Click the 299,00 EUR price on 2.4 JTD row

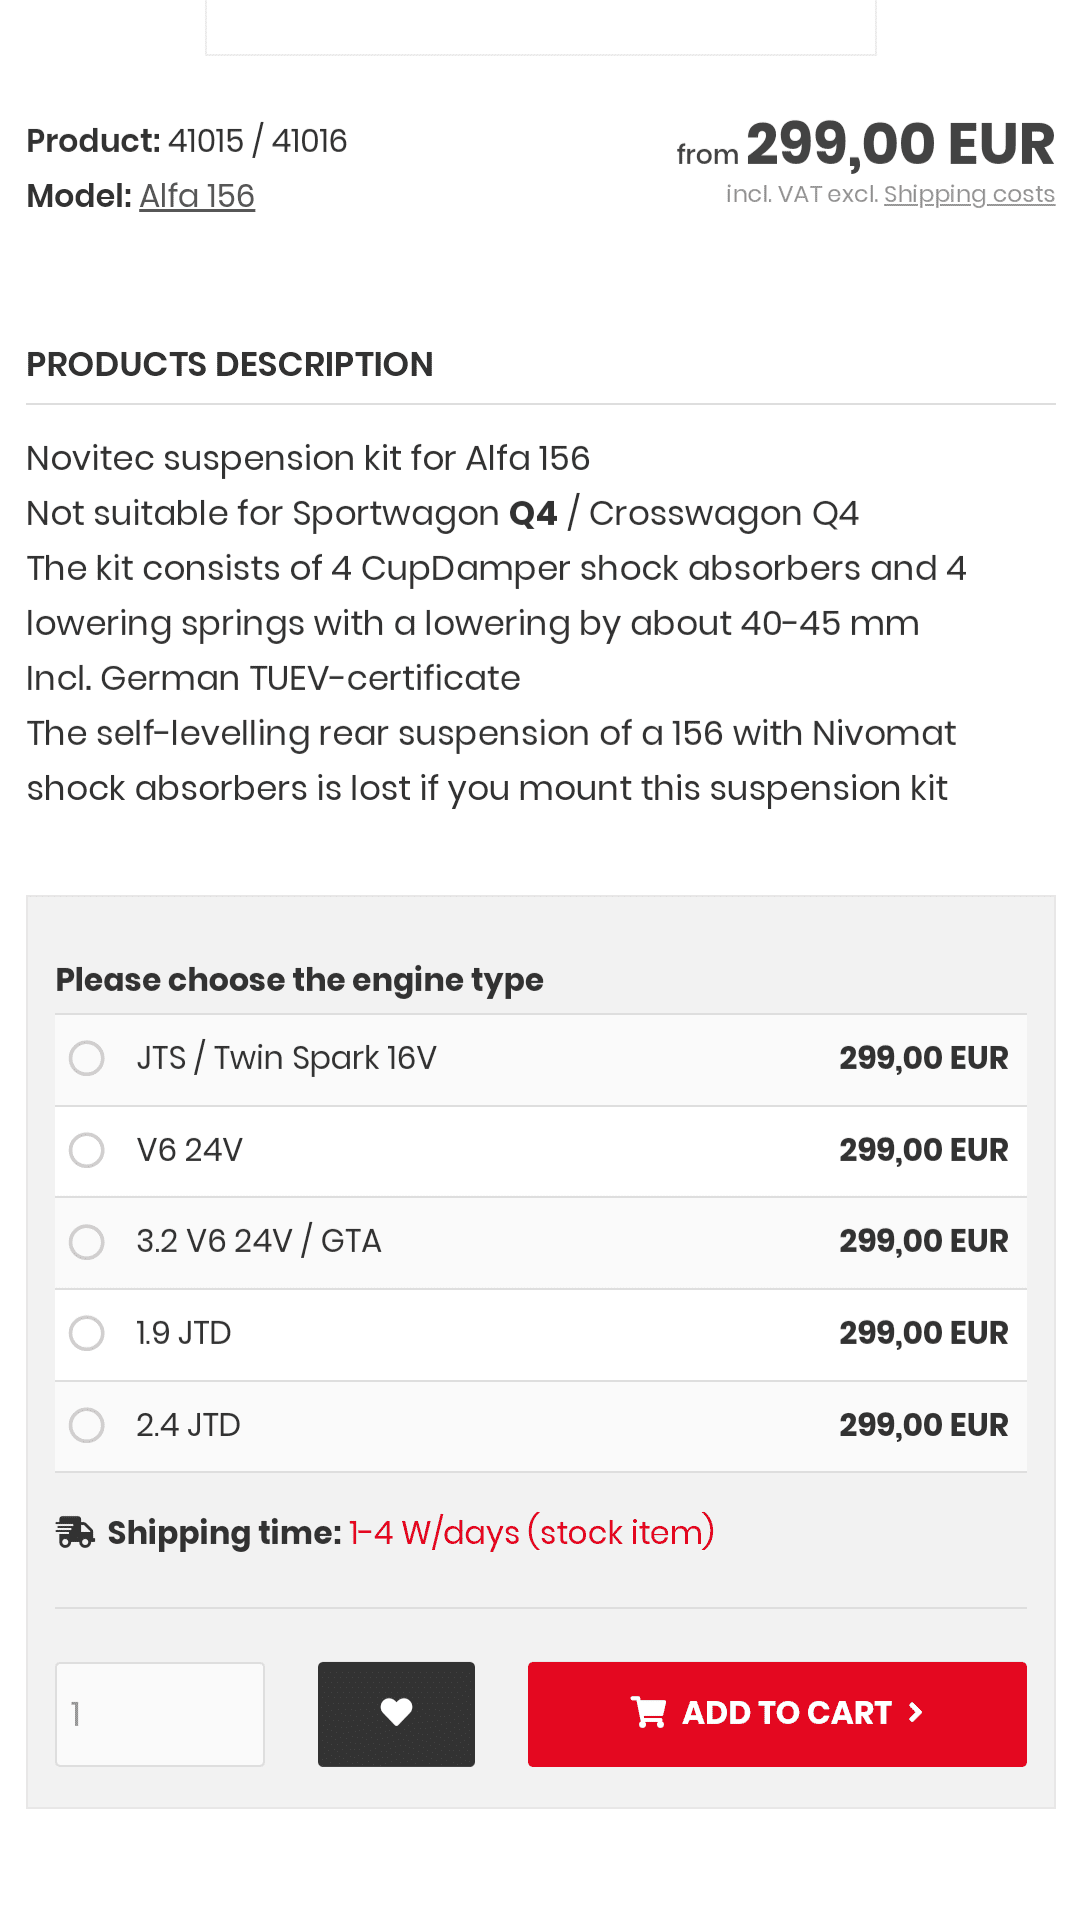924,1425
